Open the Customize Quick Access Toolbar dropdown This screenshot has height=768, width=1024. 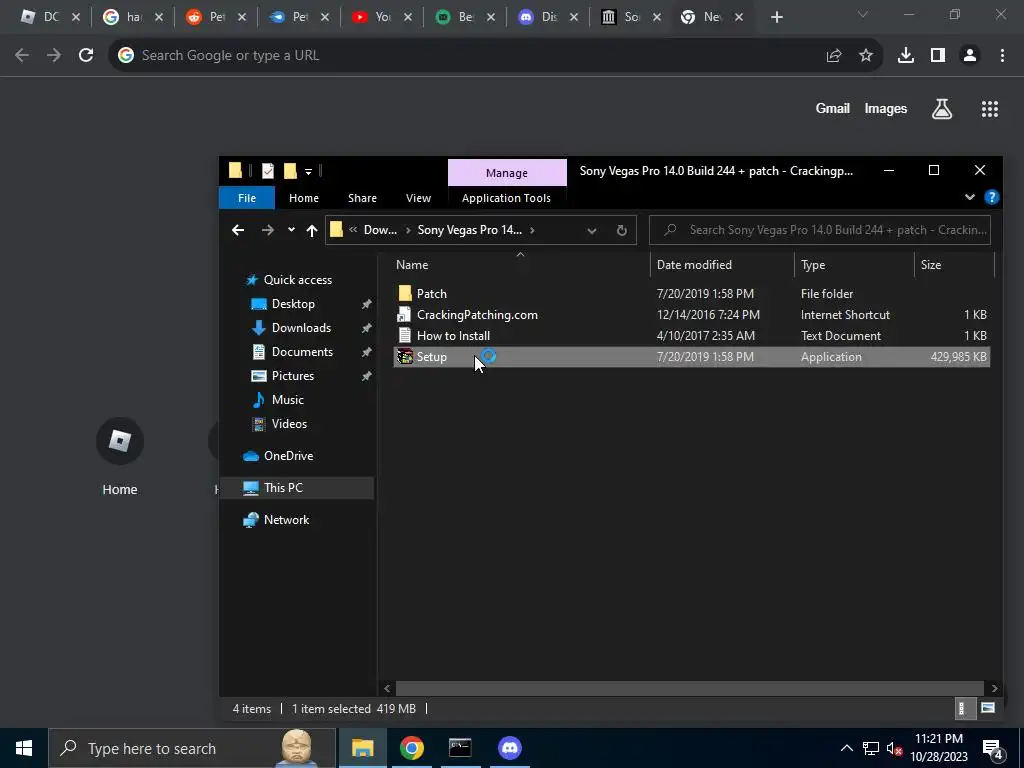(x=308, y=172)
